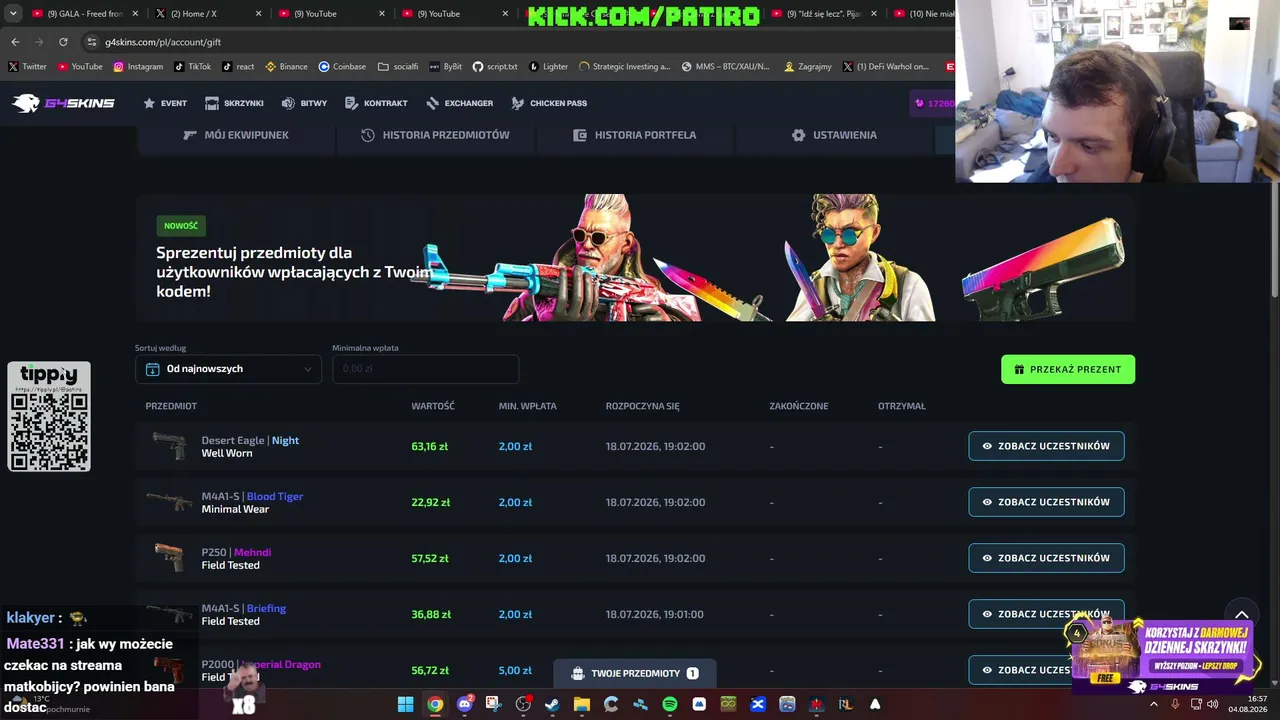Open the script.txt bookmark

[495, 67]
